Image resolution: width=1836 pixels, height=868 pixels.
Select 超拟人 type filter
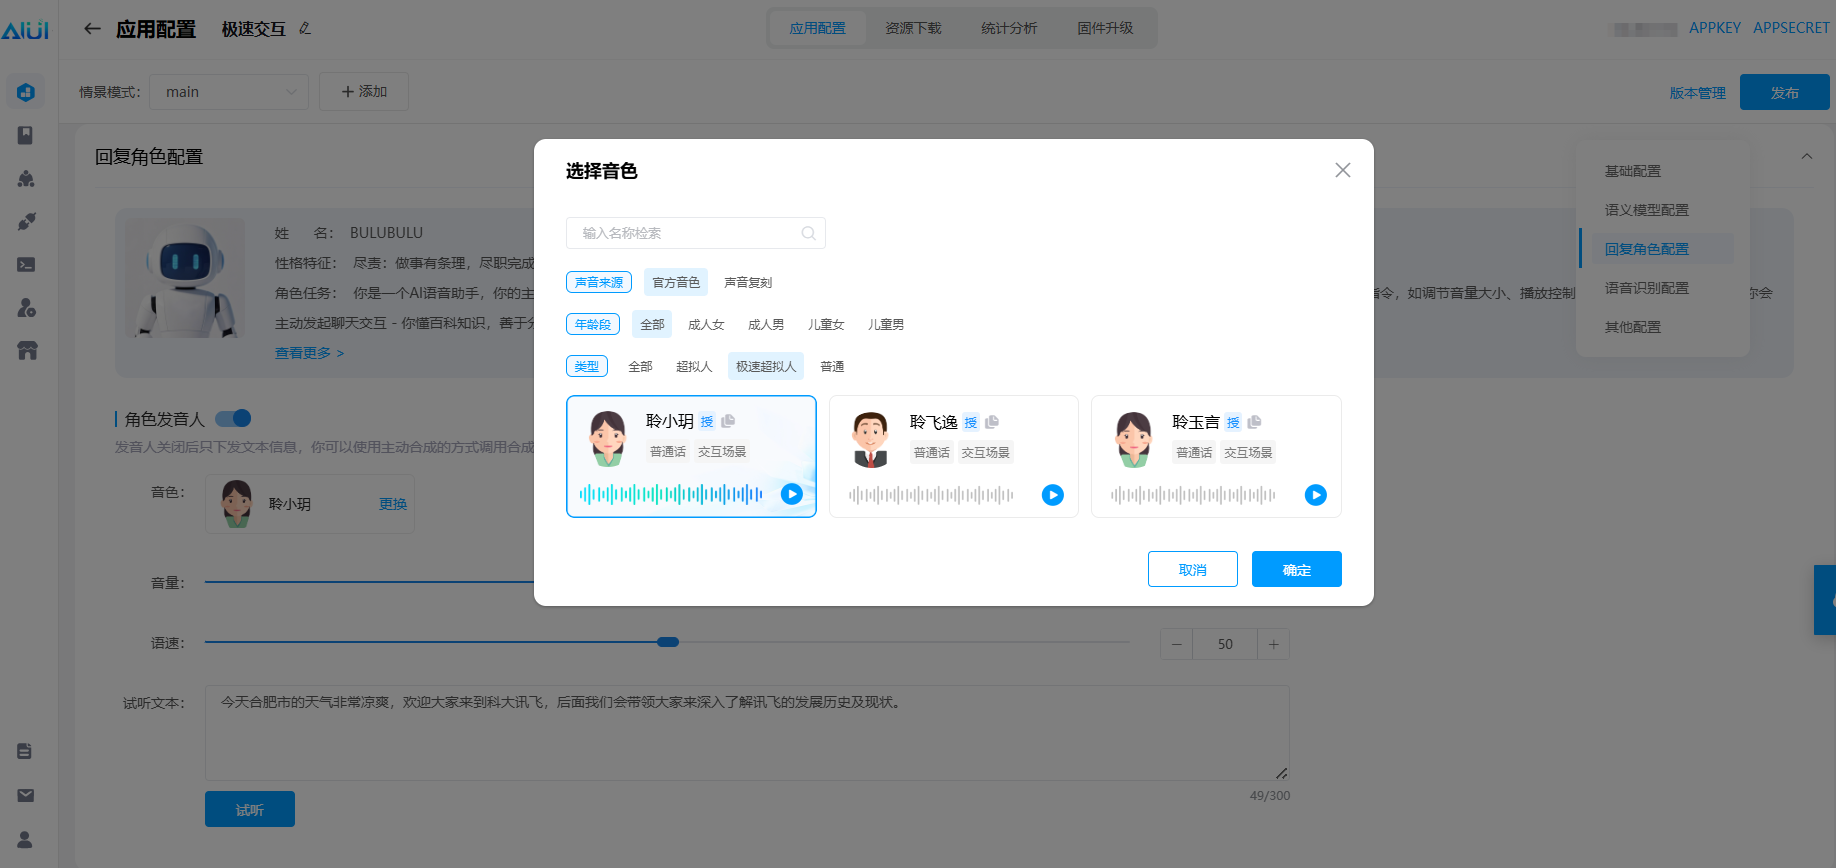click(694, 366)
